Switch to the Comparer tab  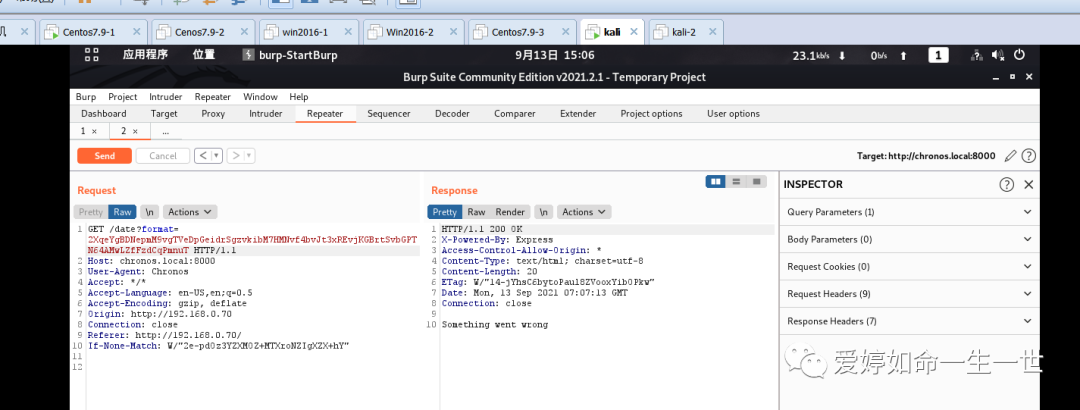(515, 114)
